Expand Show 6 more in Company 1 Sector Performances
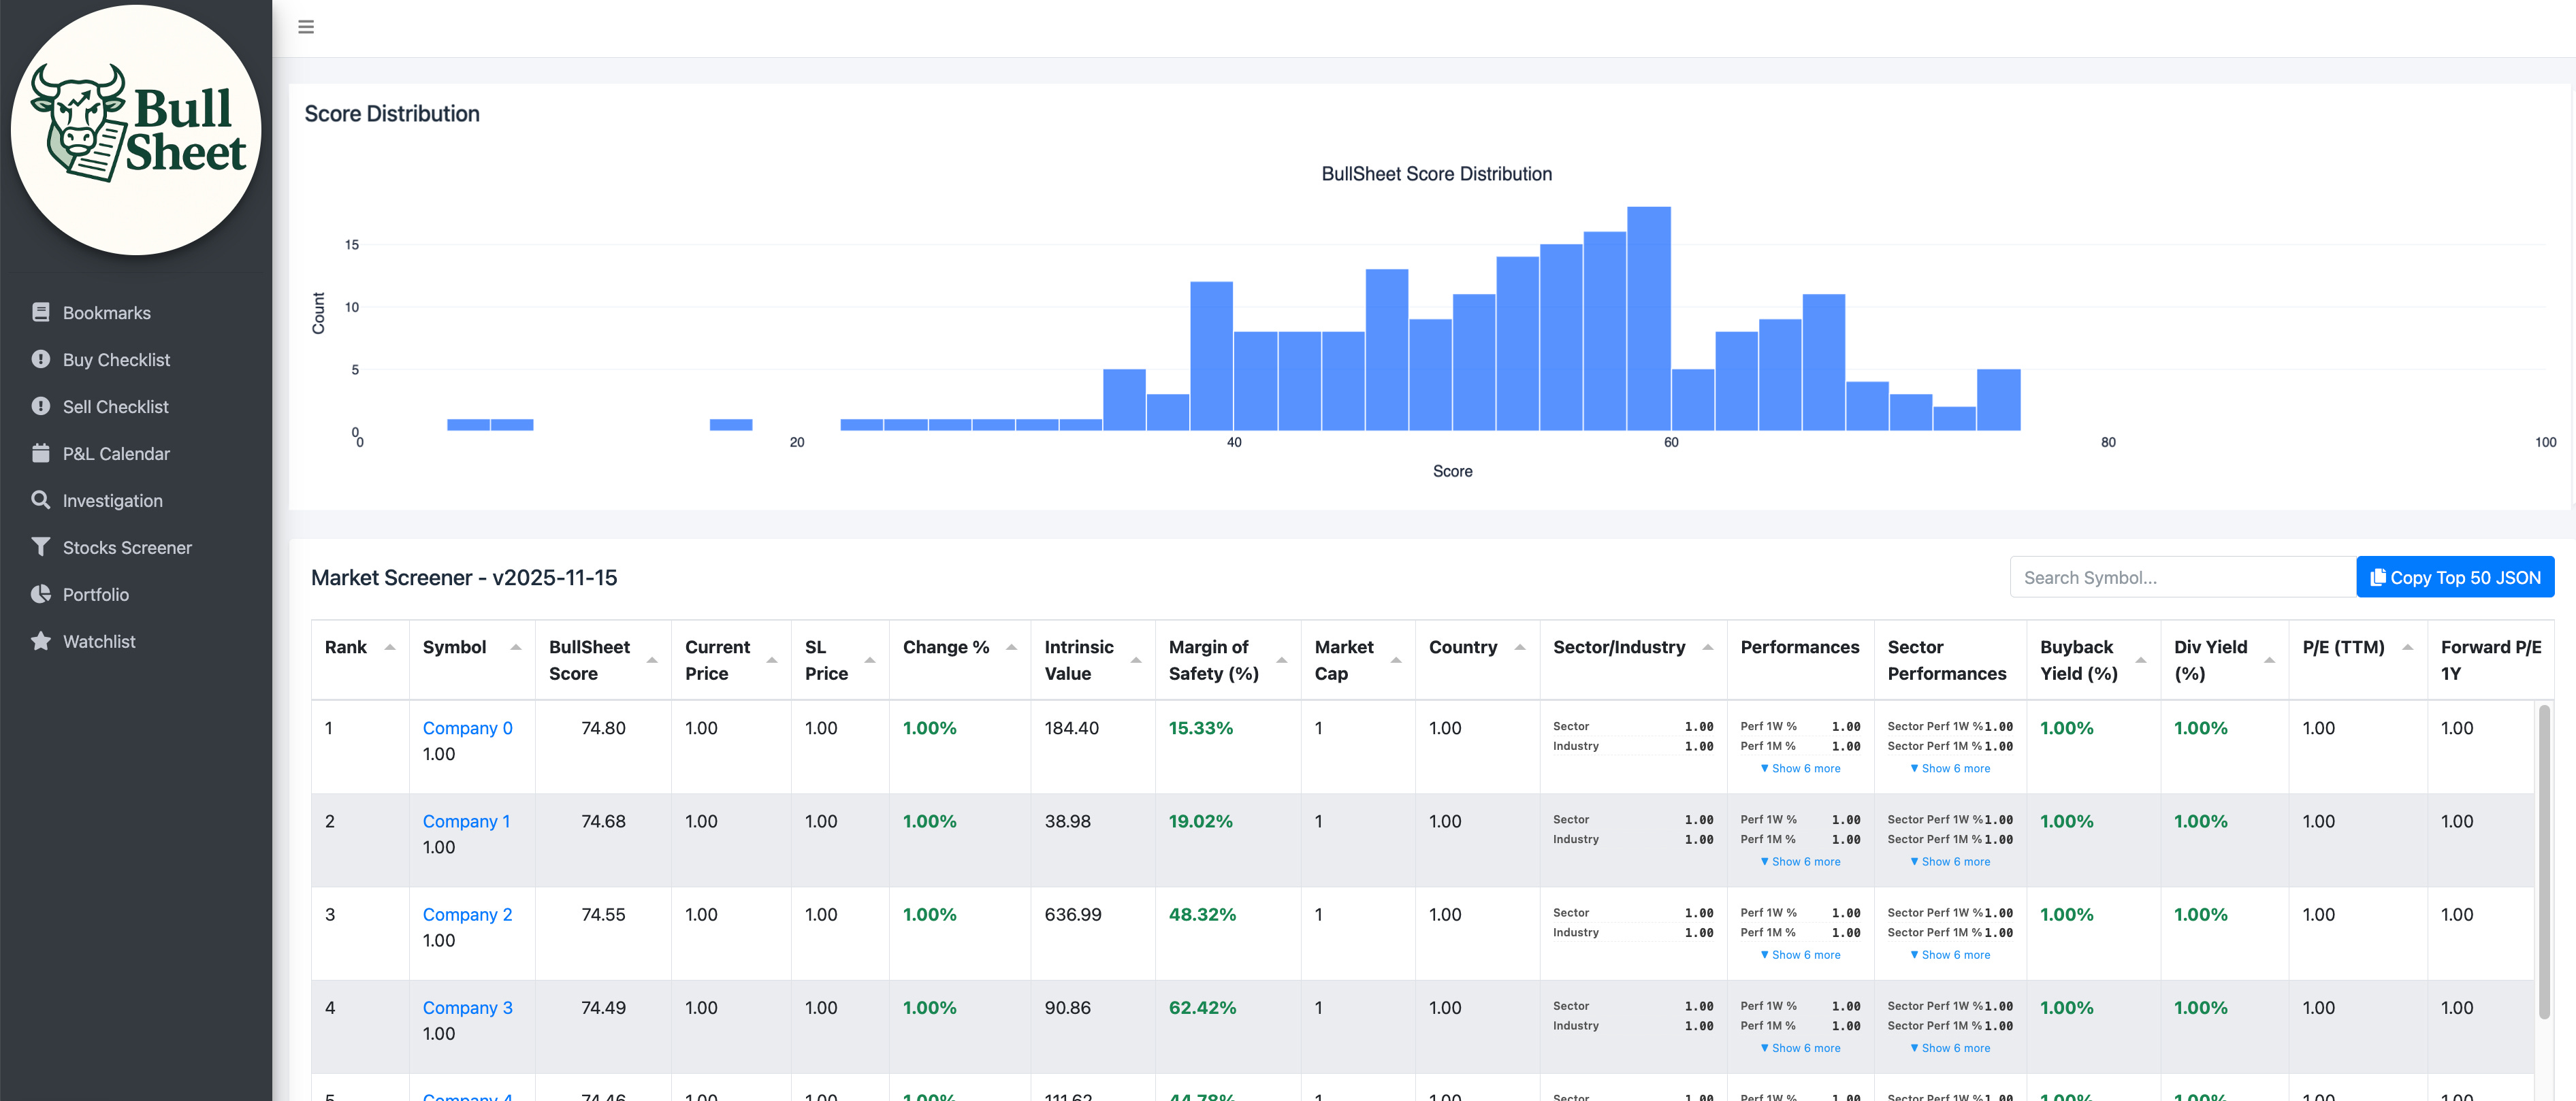This screenshot has height=1101, width=2576. [x=1950, y=861]
